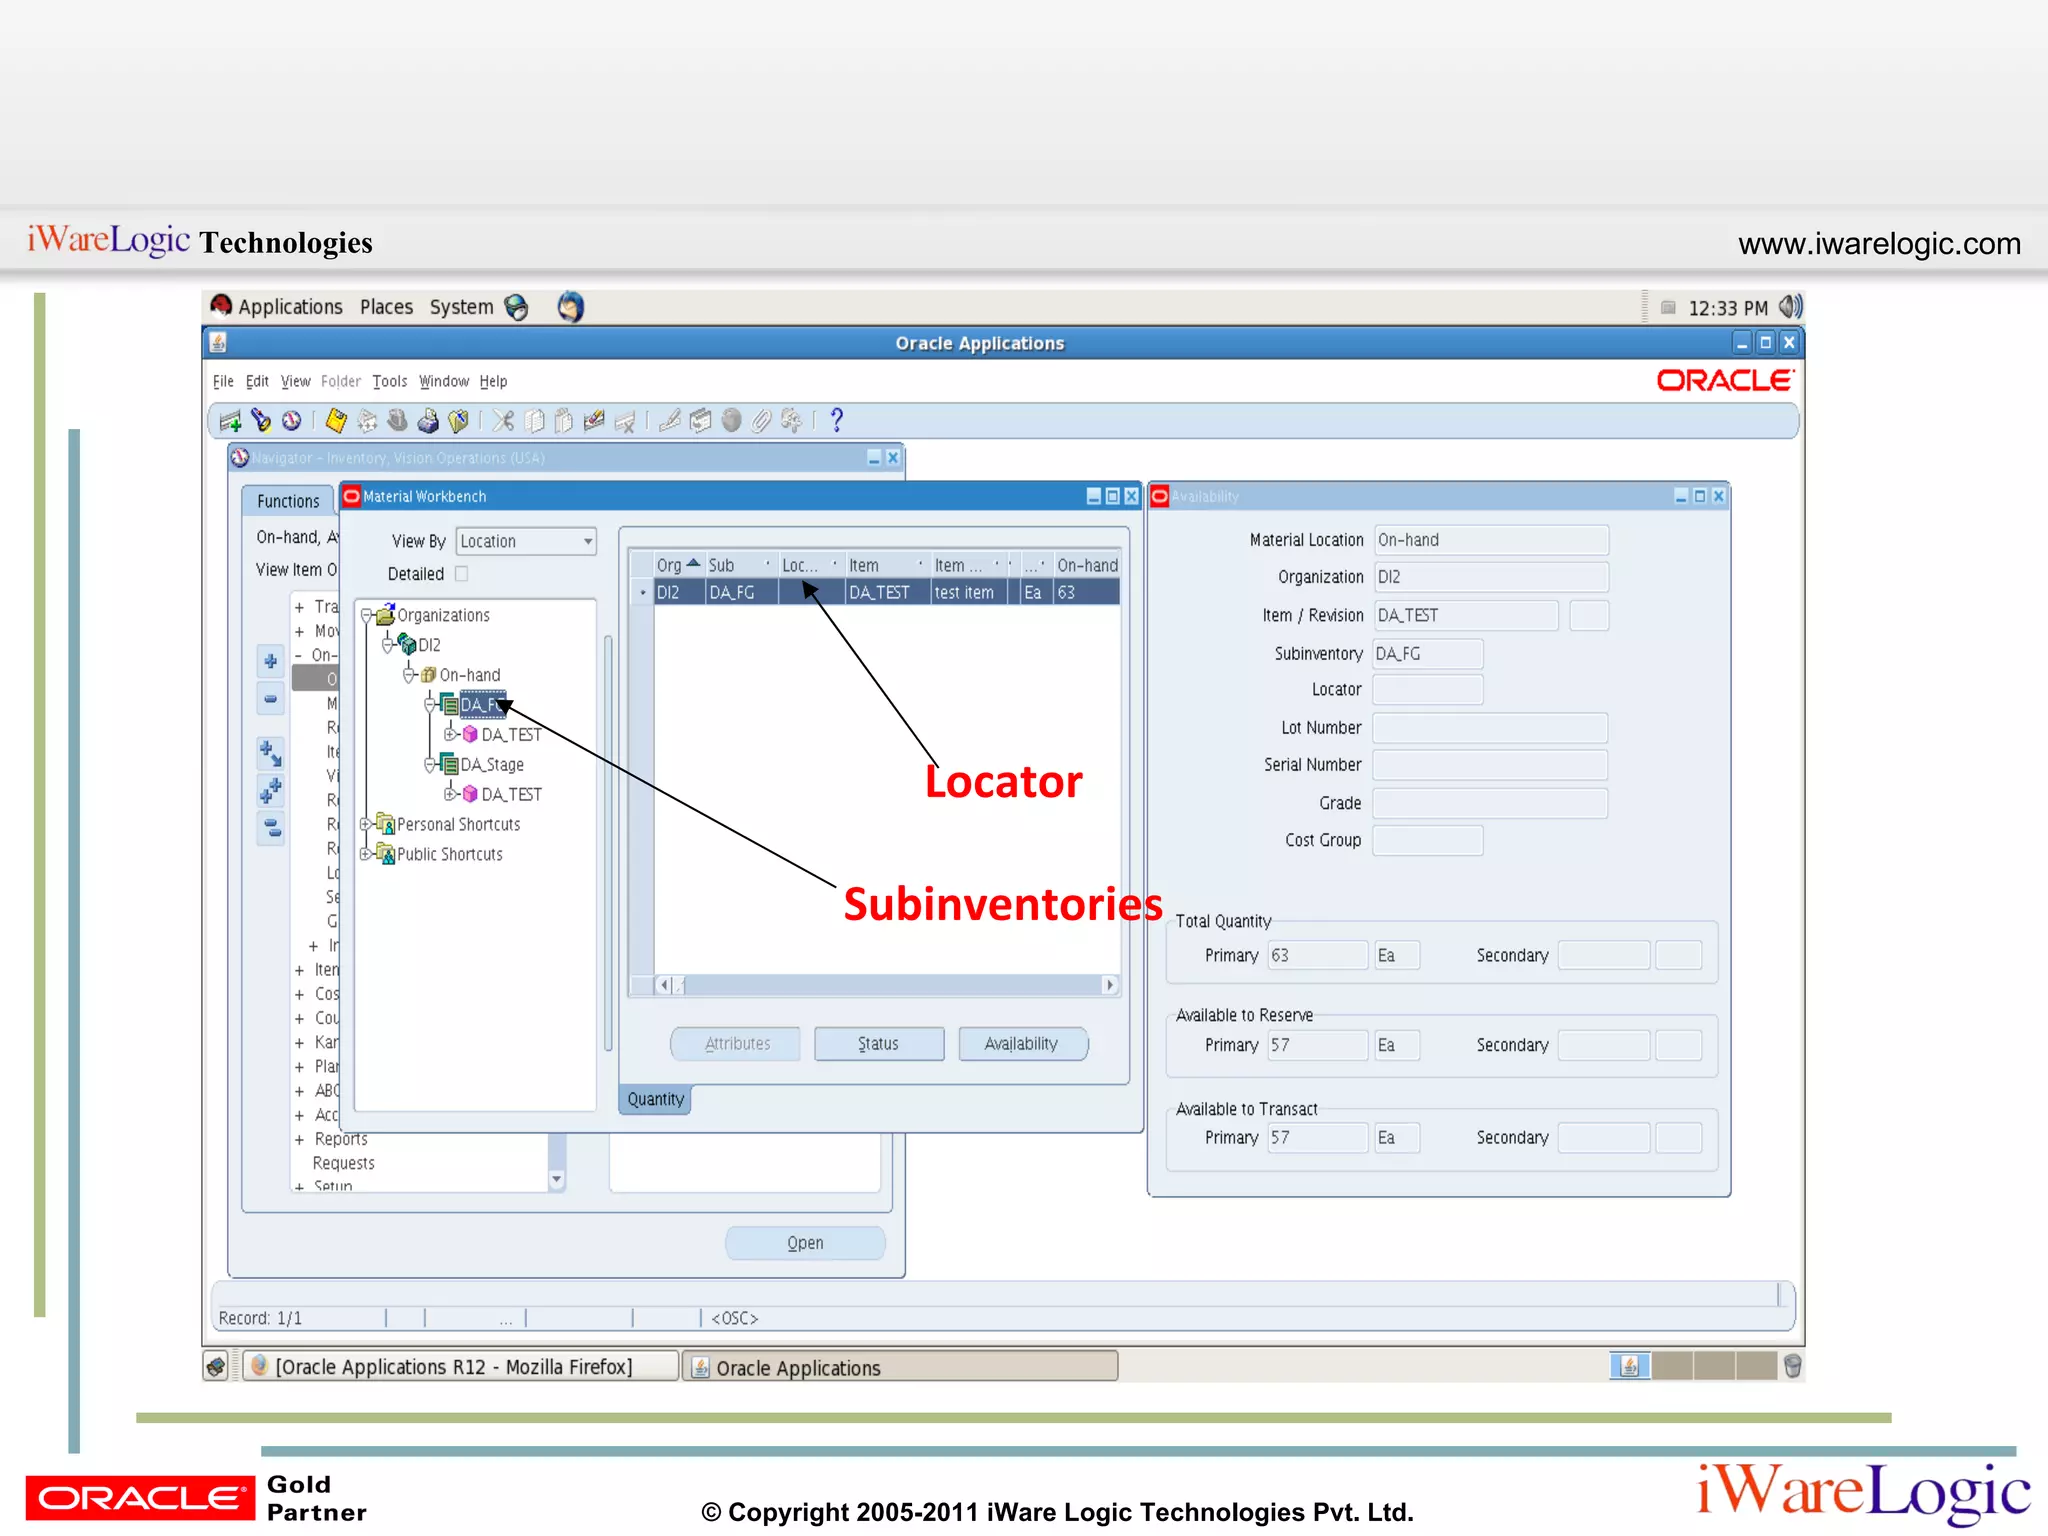Expand the Public Shortcuts node
2048x1536 pixels.
[367, 854]
